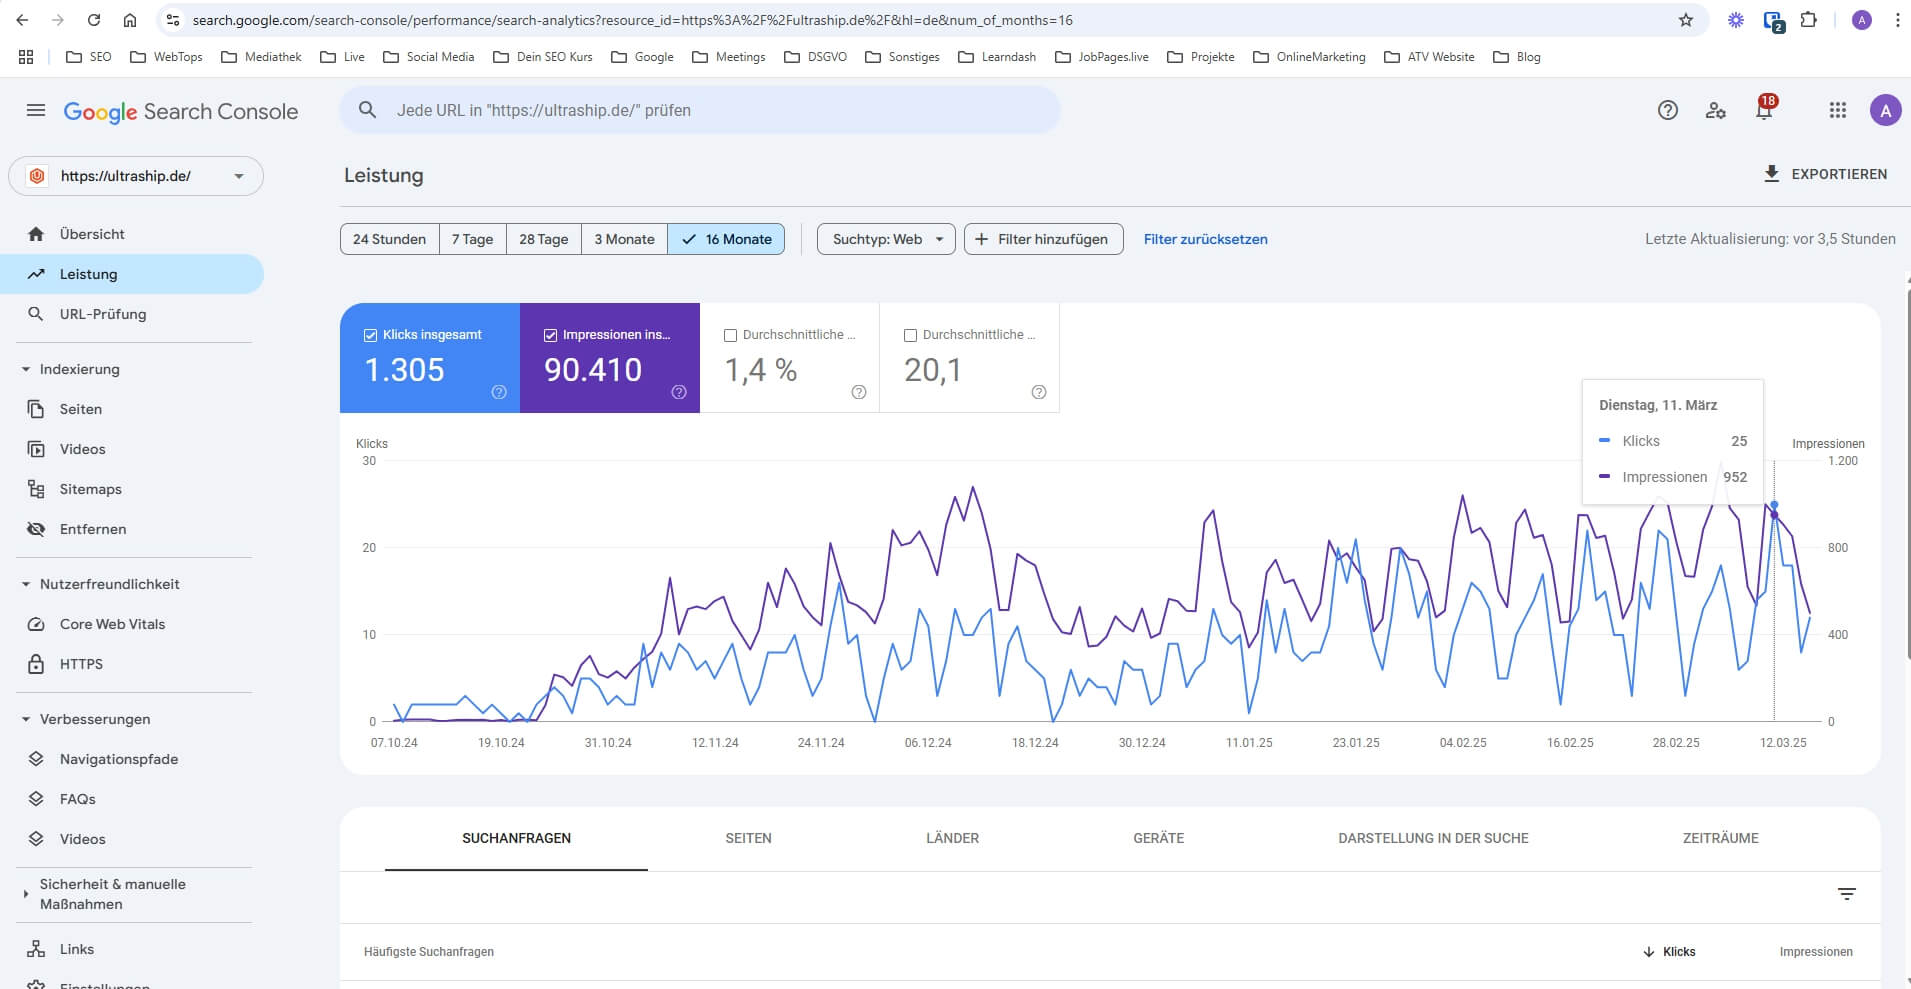1911x989 pixels.
Task: Enable the average CTR 1,4 % checkbox
Action: click(x=730, y=335)
